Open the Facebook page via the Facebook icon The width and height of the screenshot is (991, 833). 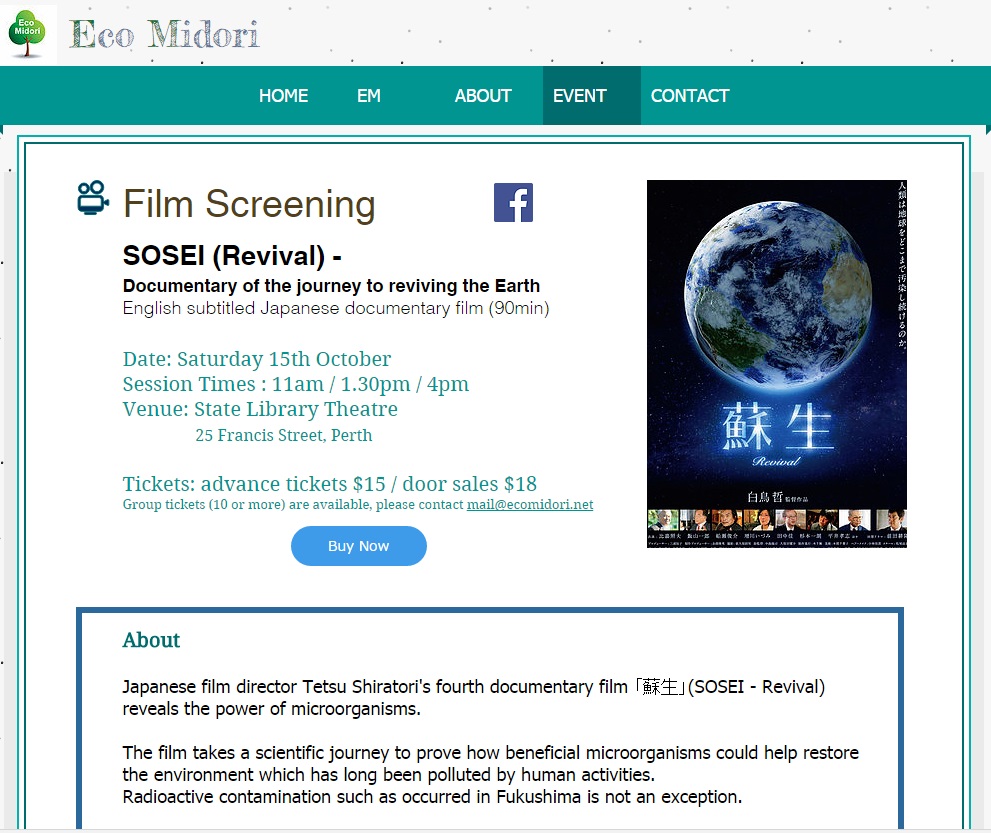(x=513, y=202)
